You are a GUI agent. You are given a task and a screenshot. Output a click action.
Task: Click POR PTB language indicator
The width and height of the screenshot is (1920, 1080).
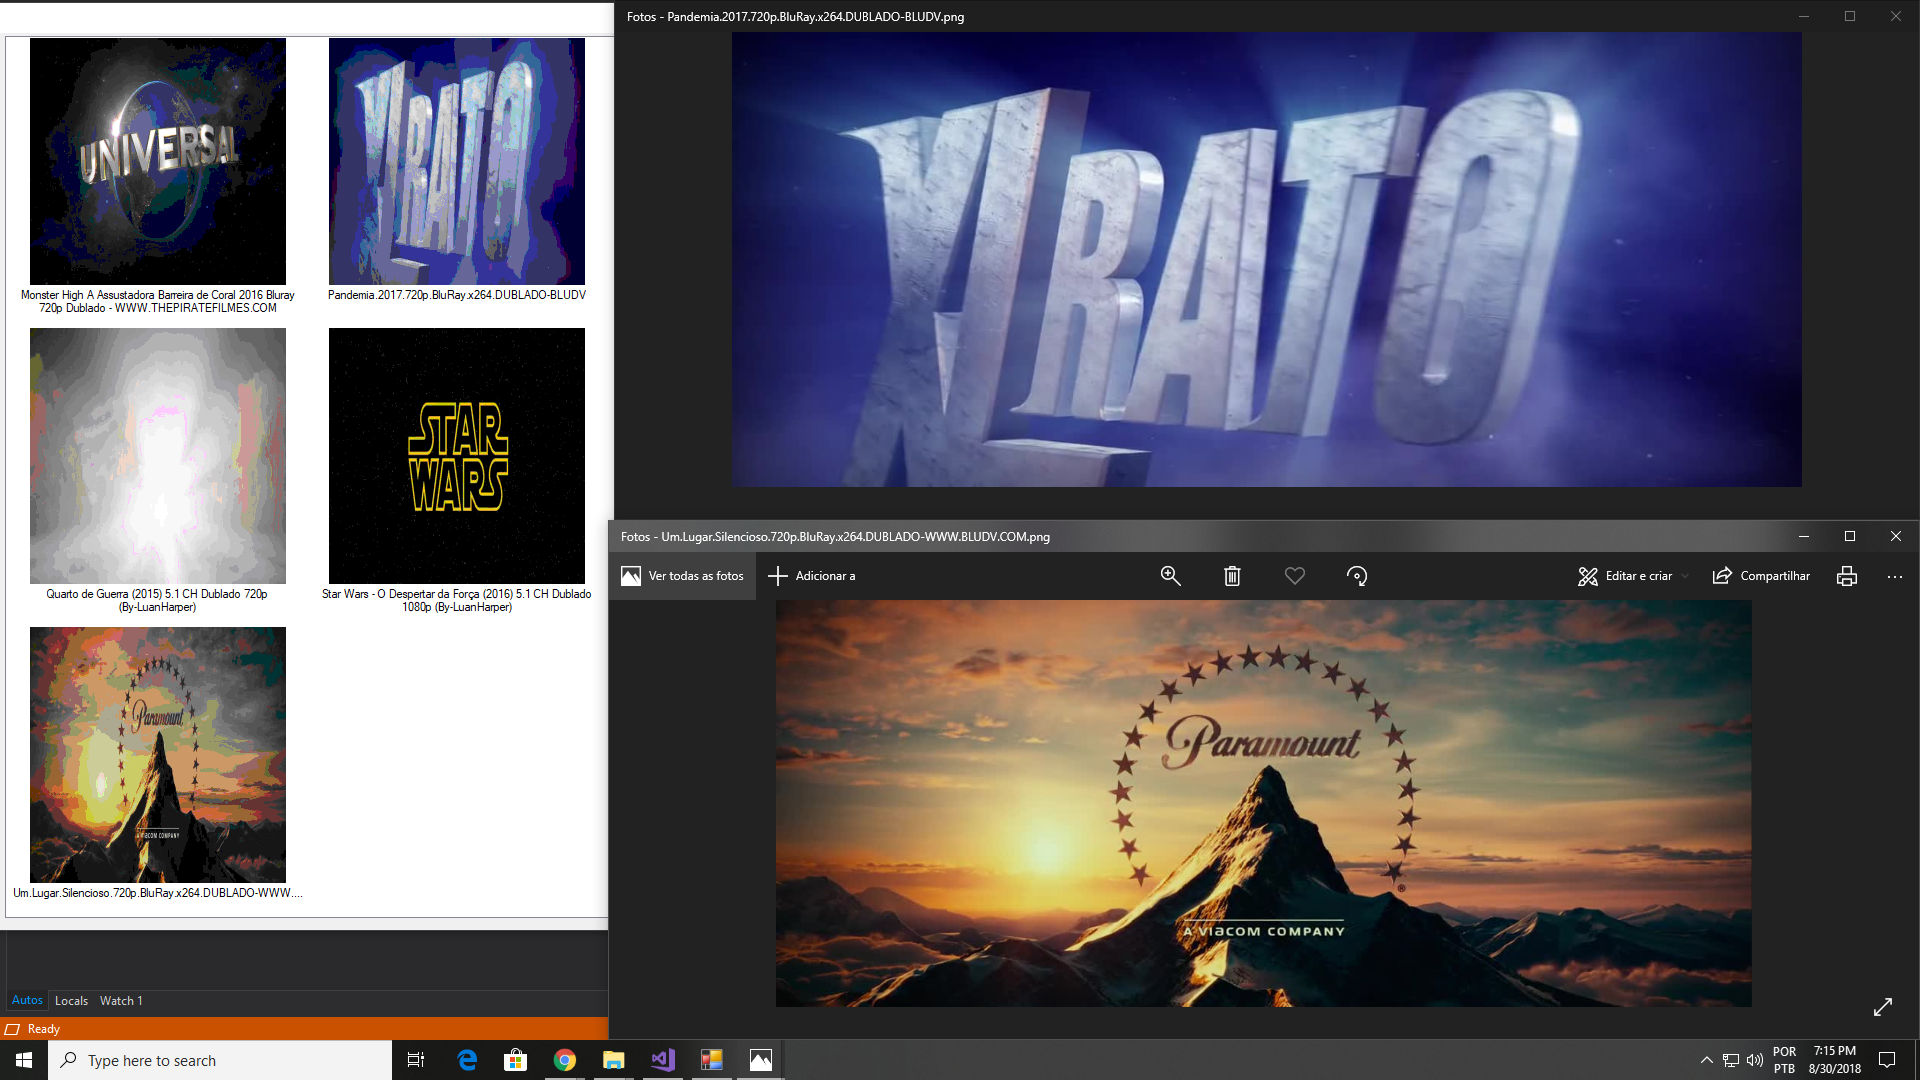click(x=1785, y=1060)
